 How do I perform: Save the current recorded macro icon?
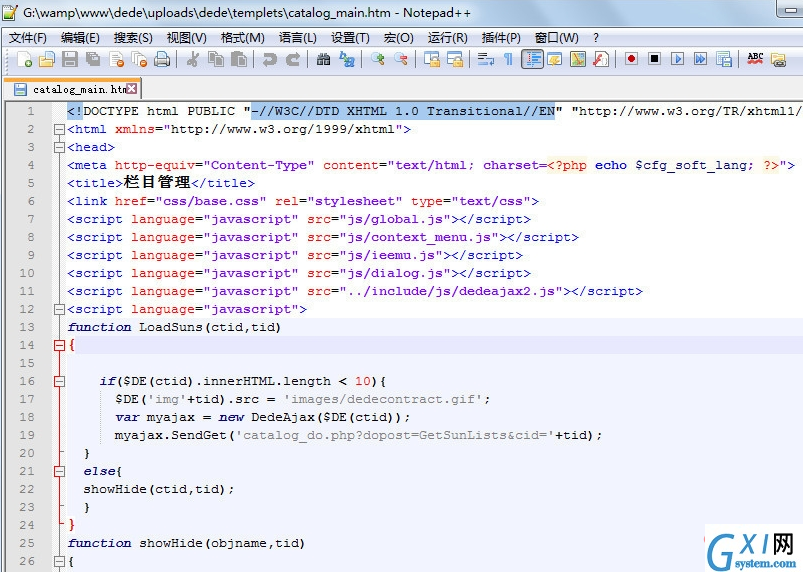tap(724, 59)
